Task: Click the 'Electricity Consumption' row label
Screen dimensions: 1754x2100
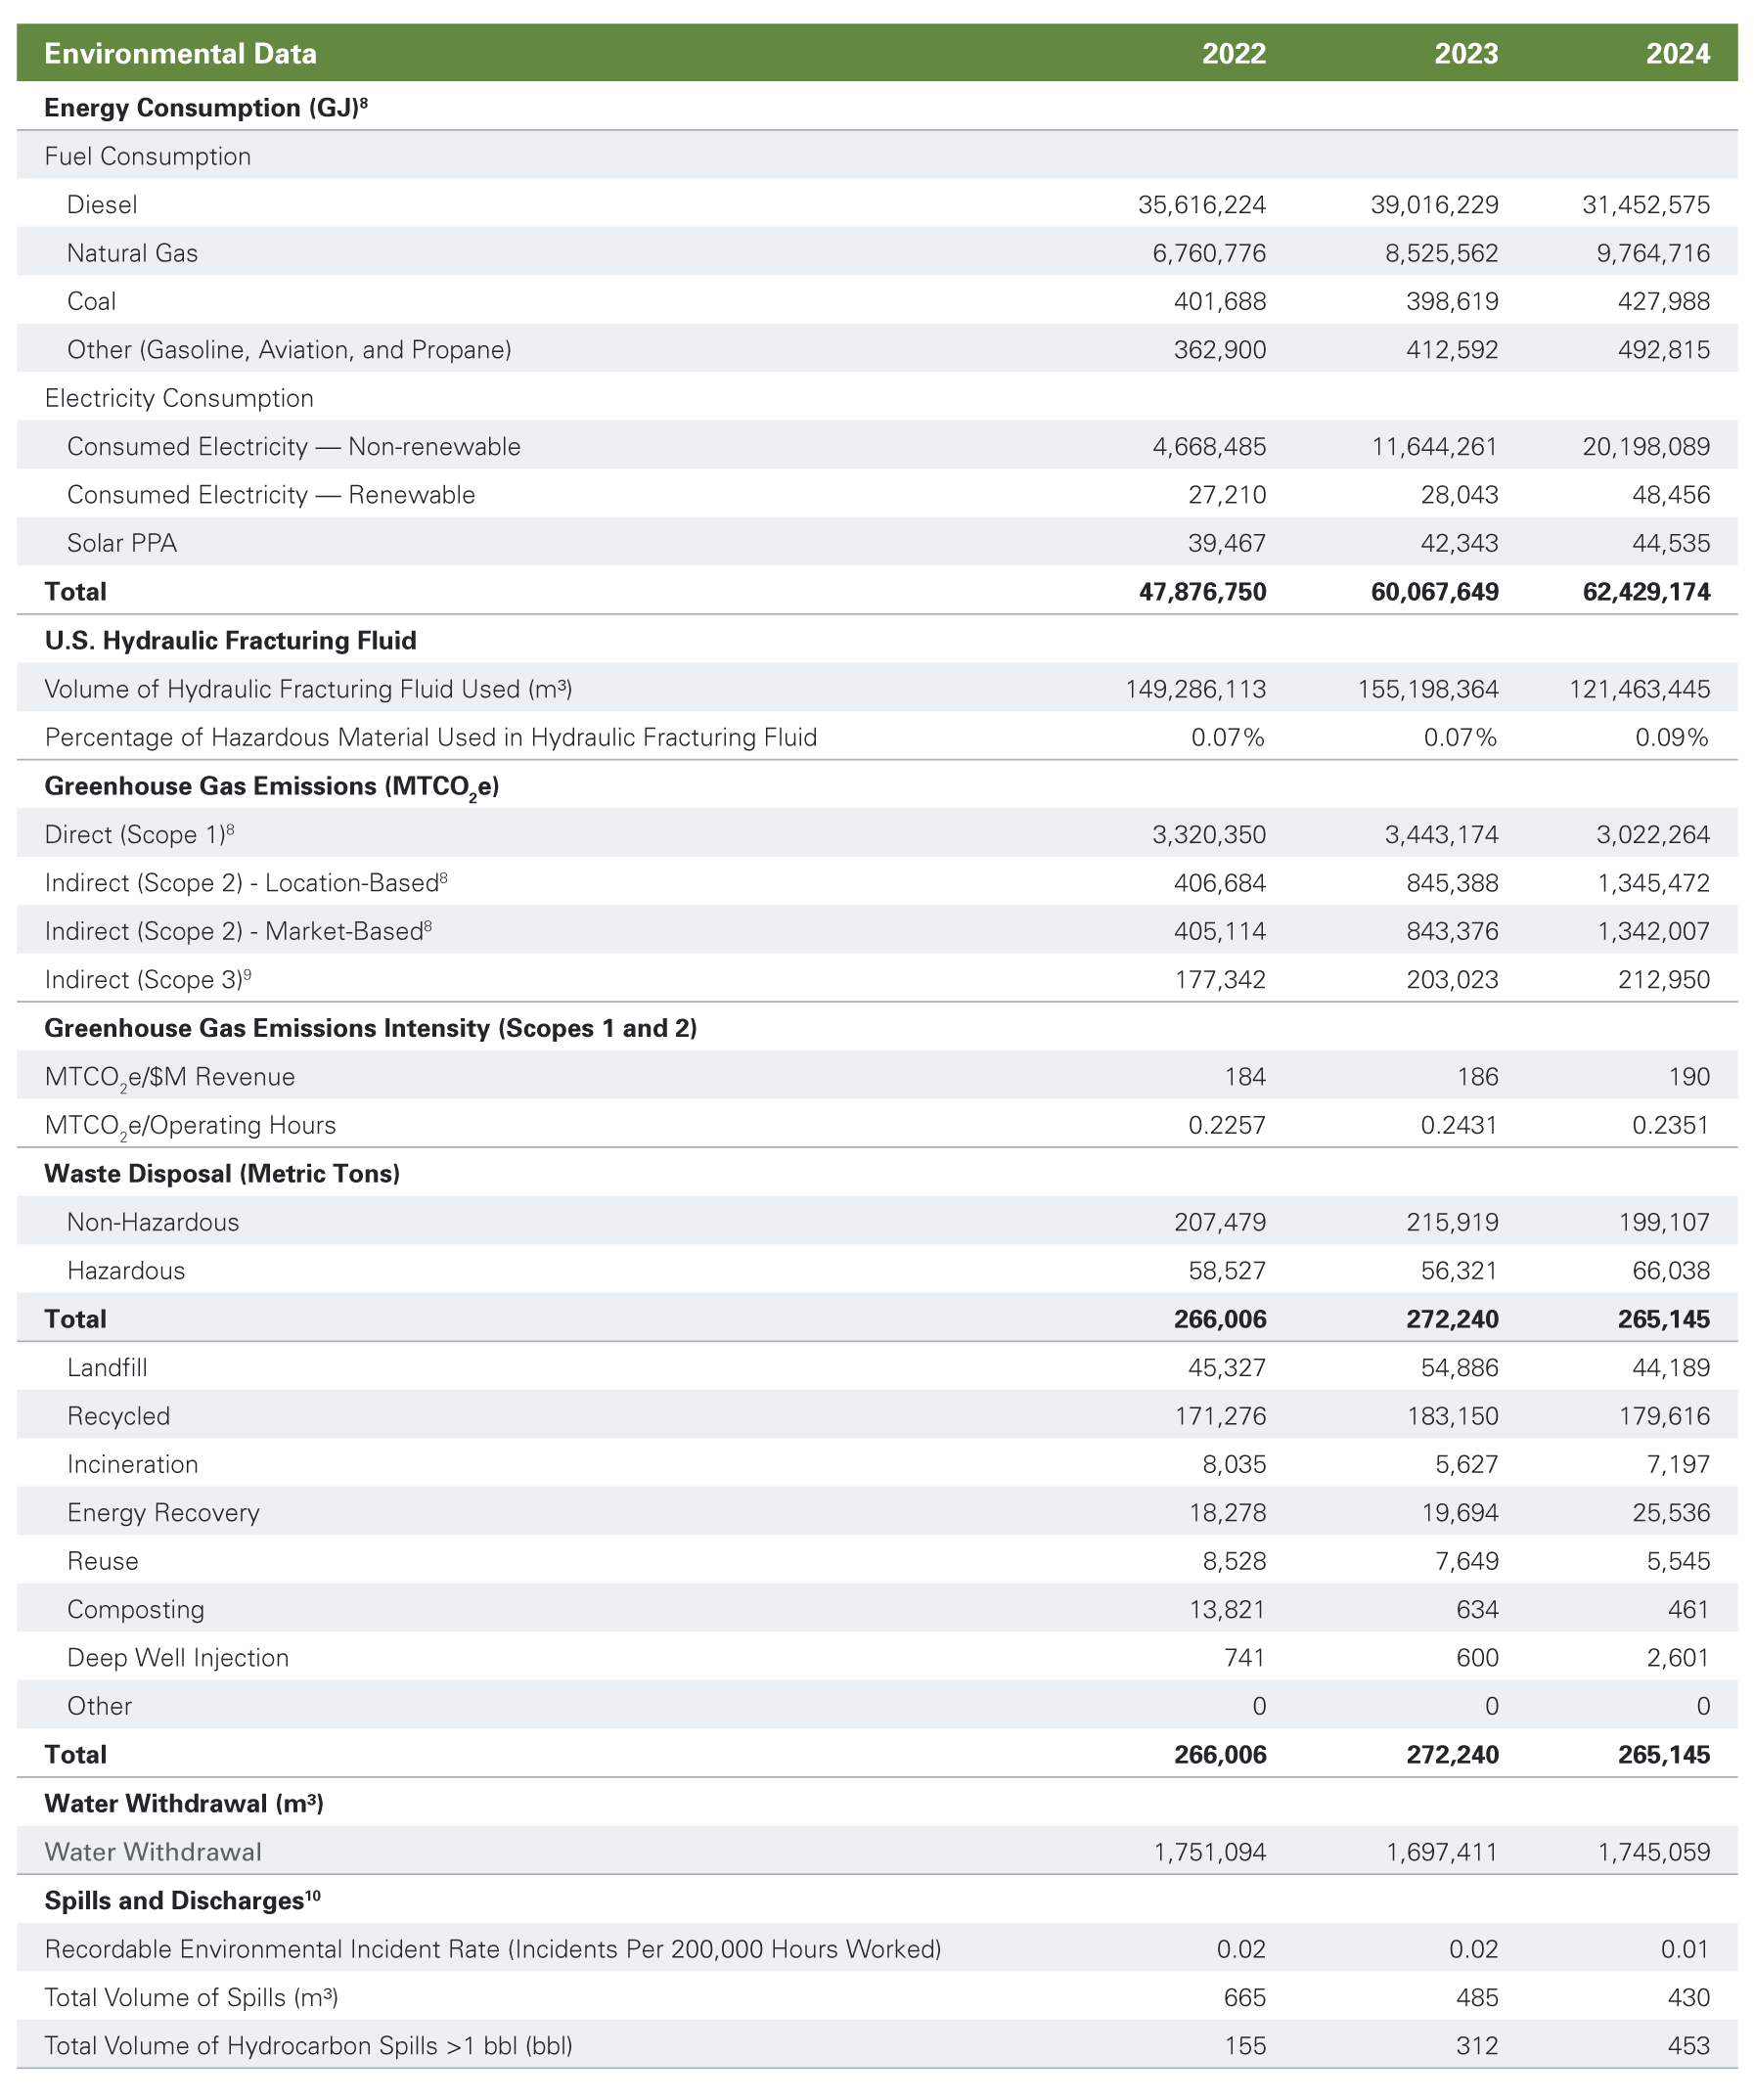Action: (x=179, y=398)
